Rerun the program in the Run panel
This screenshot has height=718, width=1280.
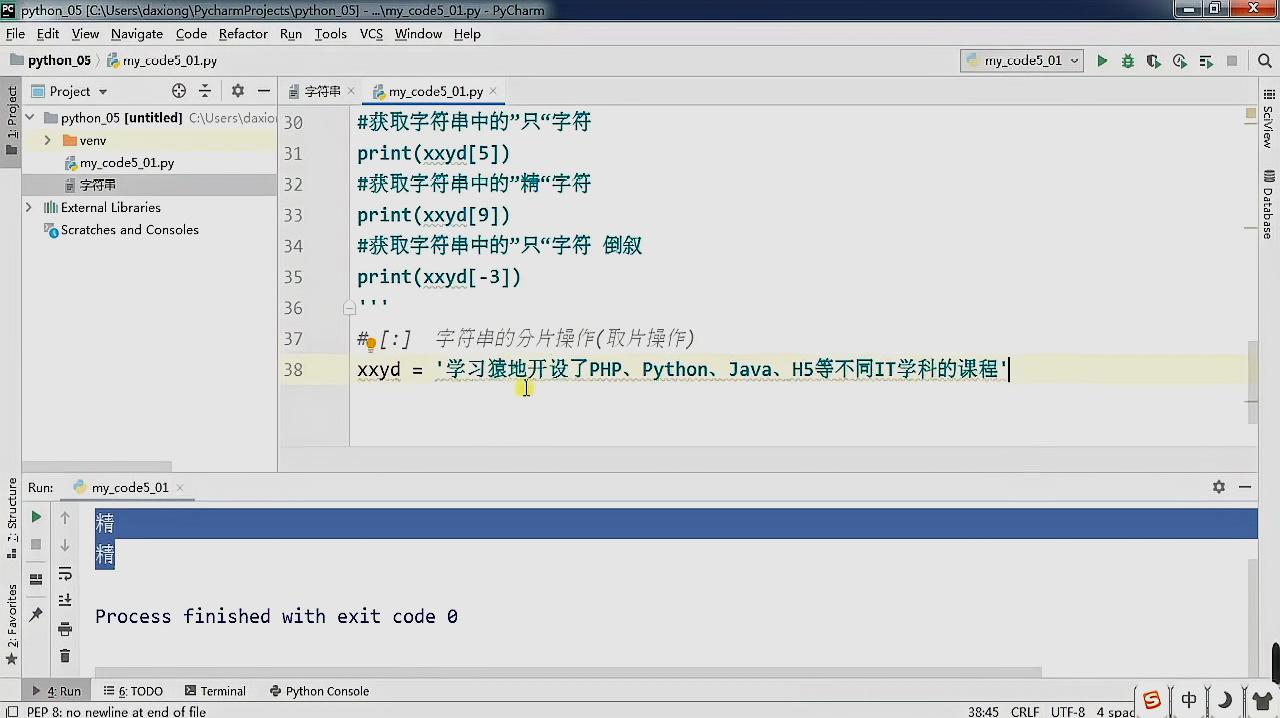(35, 517)
